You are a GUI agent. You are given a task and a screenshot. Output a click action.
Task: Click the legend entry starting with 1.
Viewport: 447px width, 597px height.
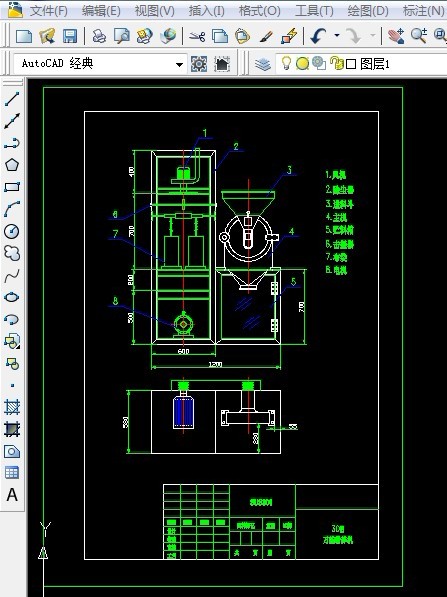[x=335, y=175]
